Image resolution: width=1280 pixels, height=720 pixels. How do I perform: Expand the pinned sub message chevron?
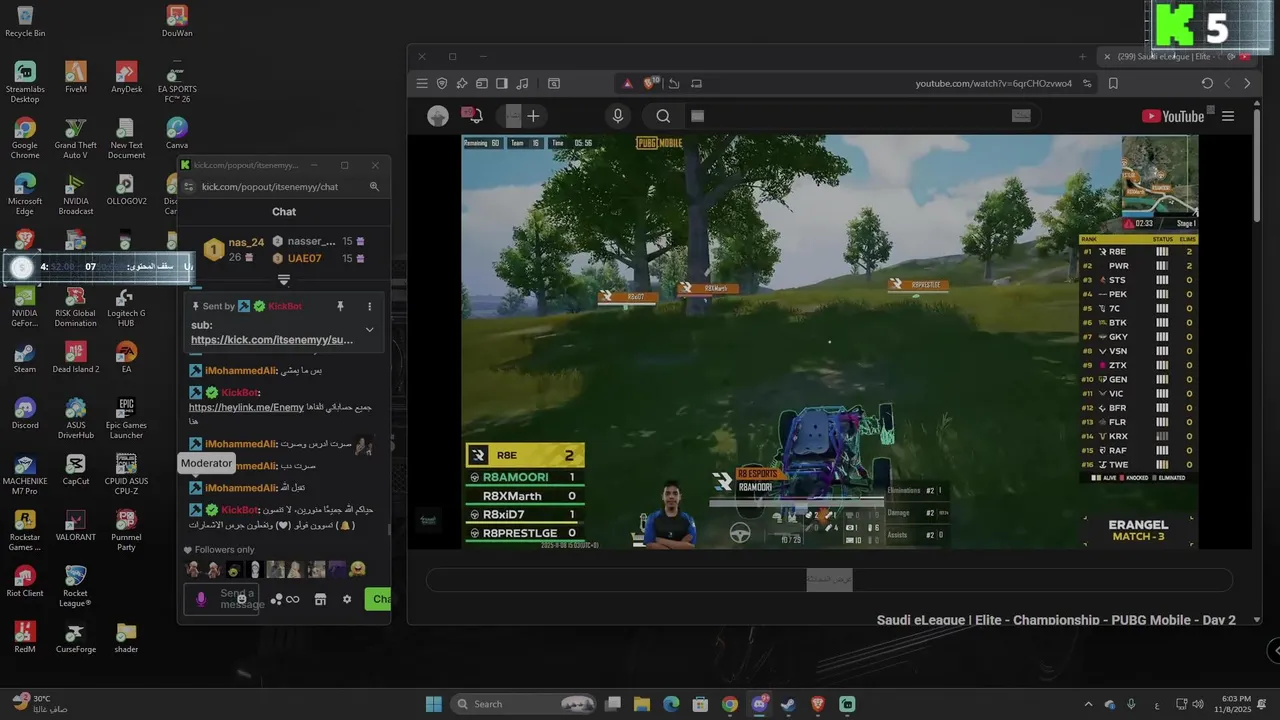tap(369, 329)
